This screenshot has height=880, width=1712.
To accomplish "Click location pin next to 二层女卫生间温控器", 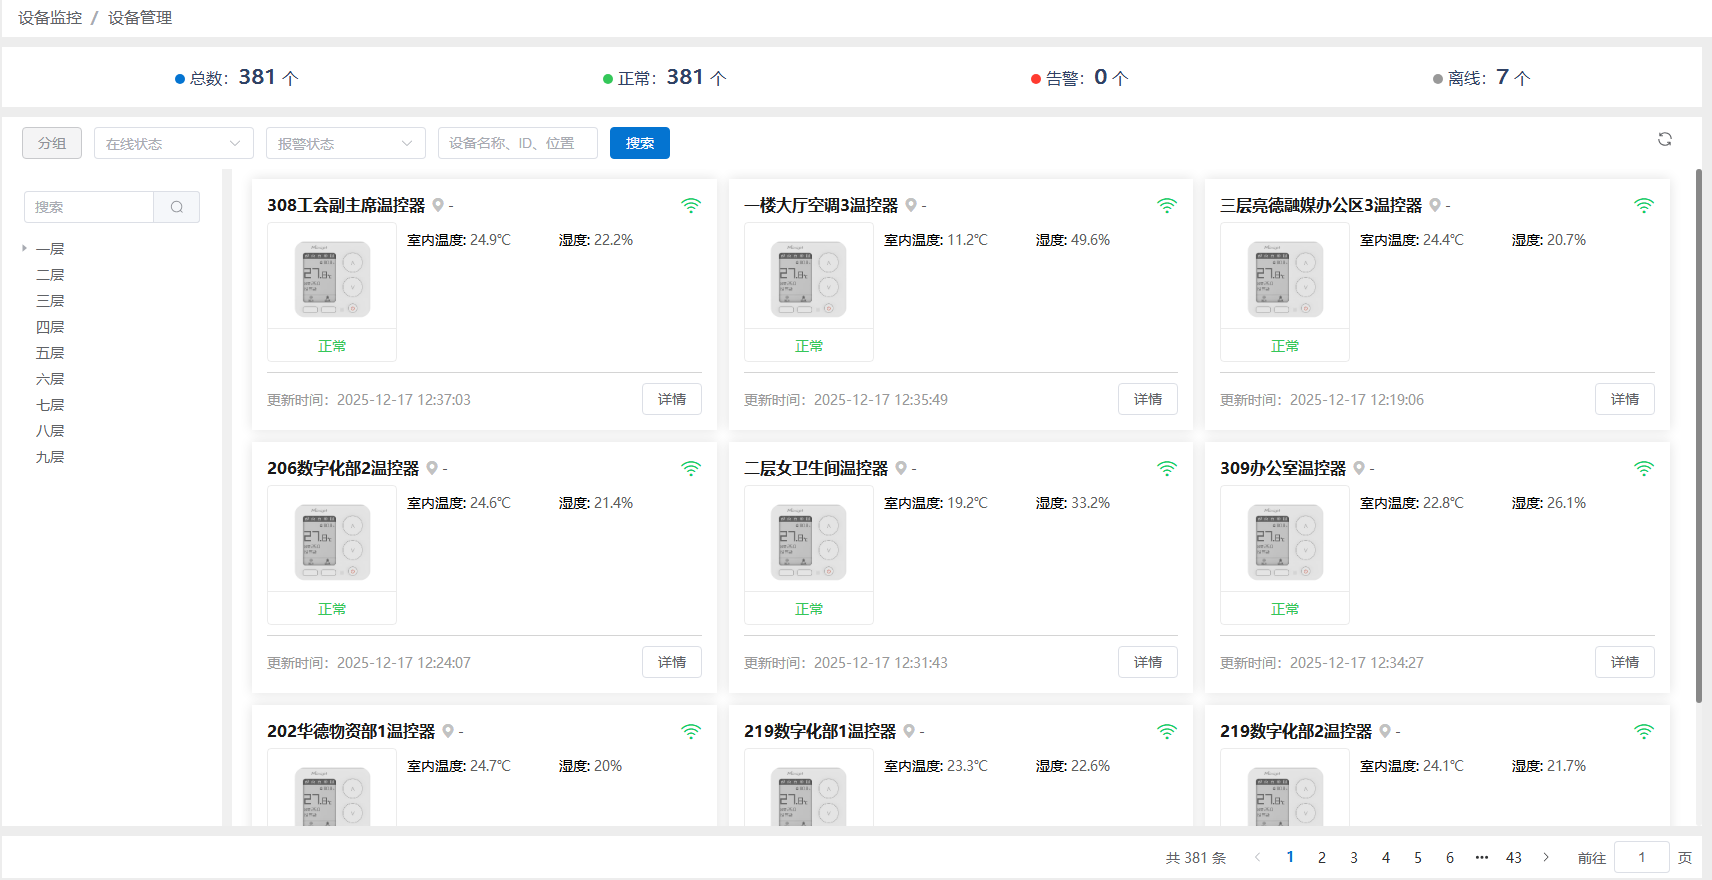I will tap(901, 468).
